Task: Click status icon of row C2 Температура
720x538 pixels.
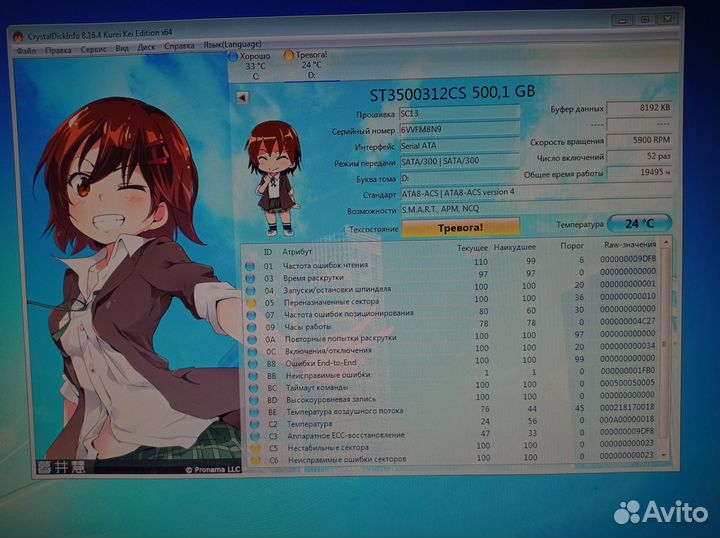Action: (x=255, y=425)
